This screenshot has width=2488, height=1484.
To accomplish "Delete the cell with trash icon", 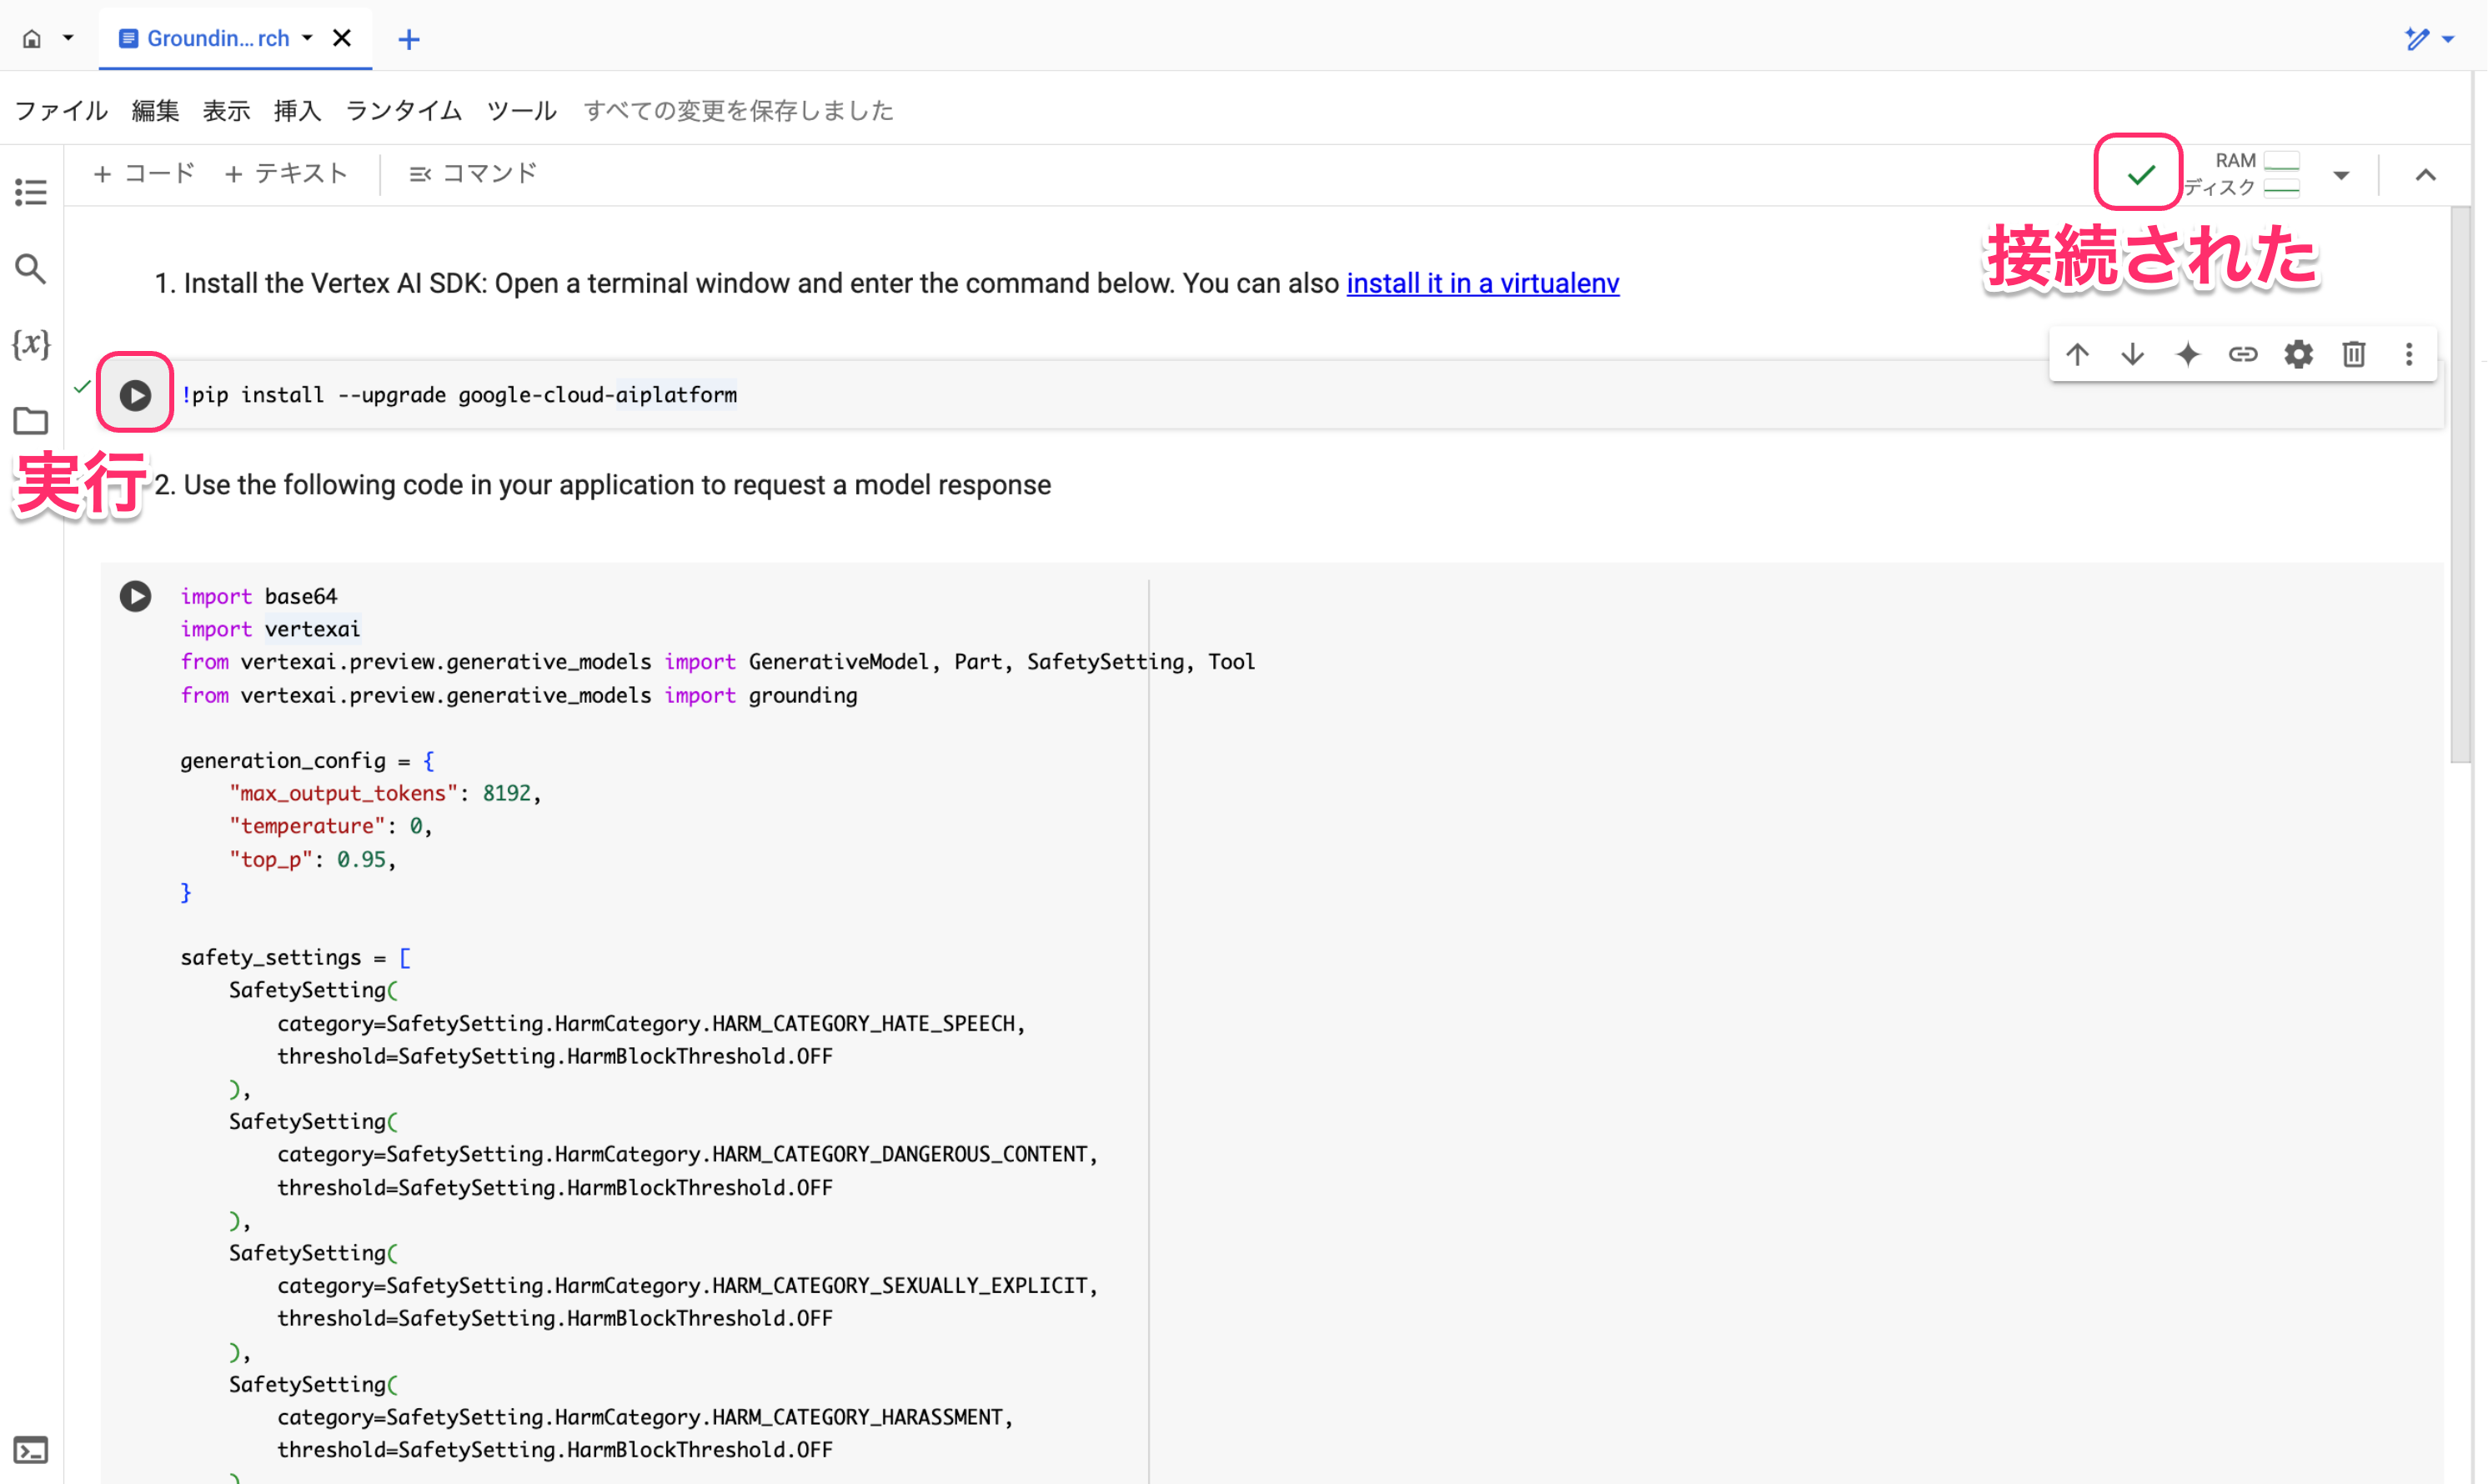I will [x=2354, y=354].
